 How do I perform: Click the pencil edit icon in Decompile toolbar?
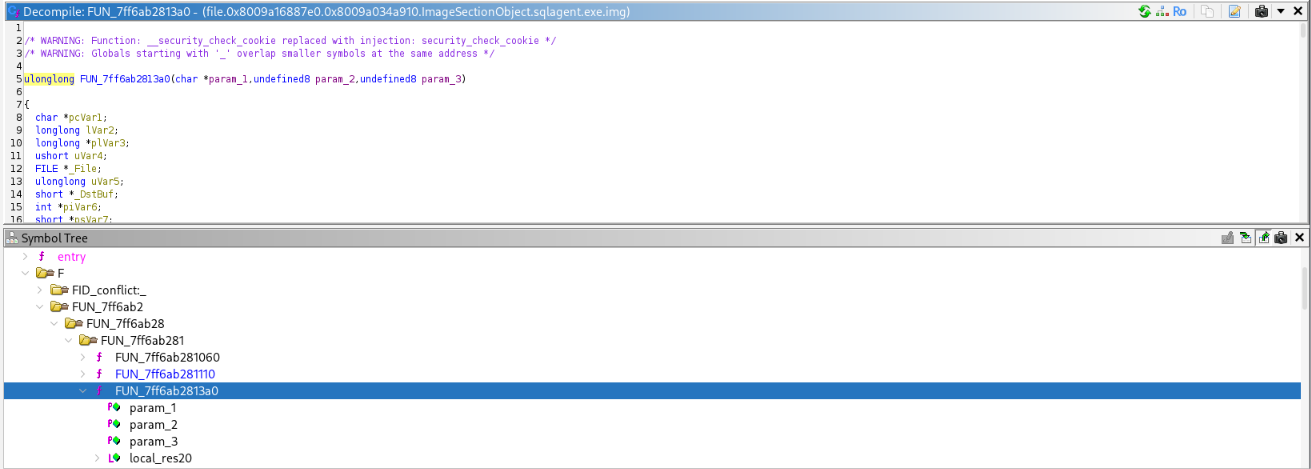pos(1235,11)
